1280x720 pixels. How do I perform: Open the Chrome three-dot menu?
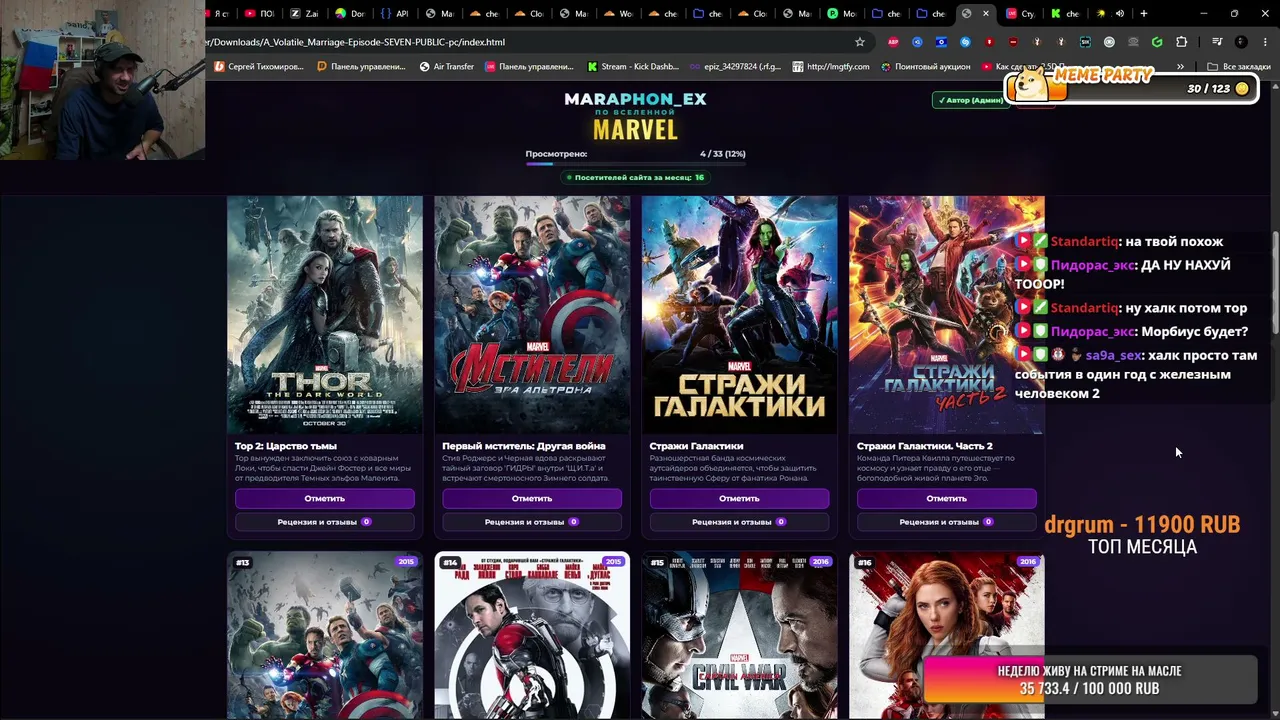coord(1265,42)
